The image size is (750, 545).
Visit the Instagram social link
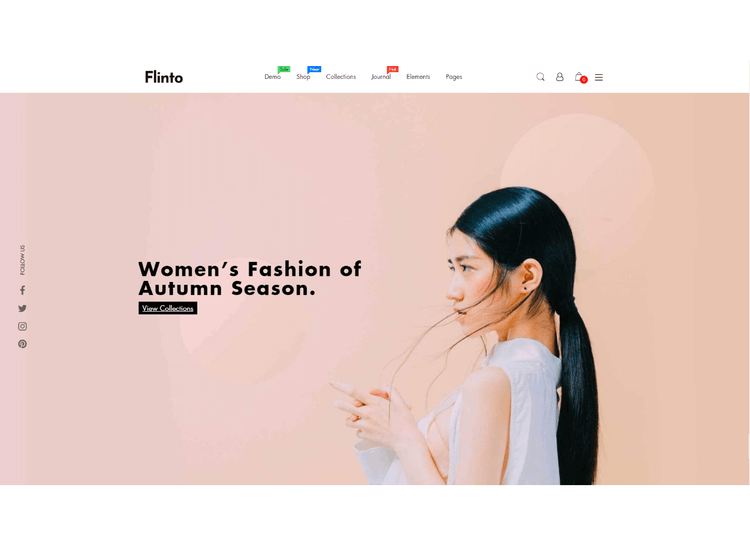[22, 326]
